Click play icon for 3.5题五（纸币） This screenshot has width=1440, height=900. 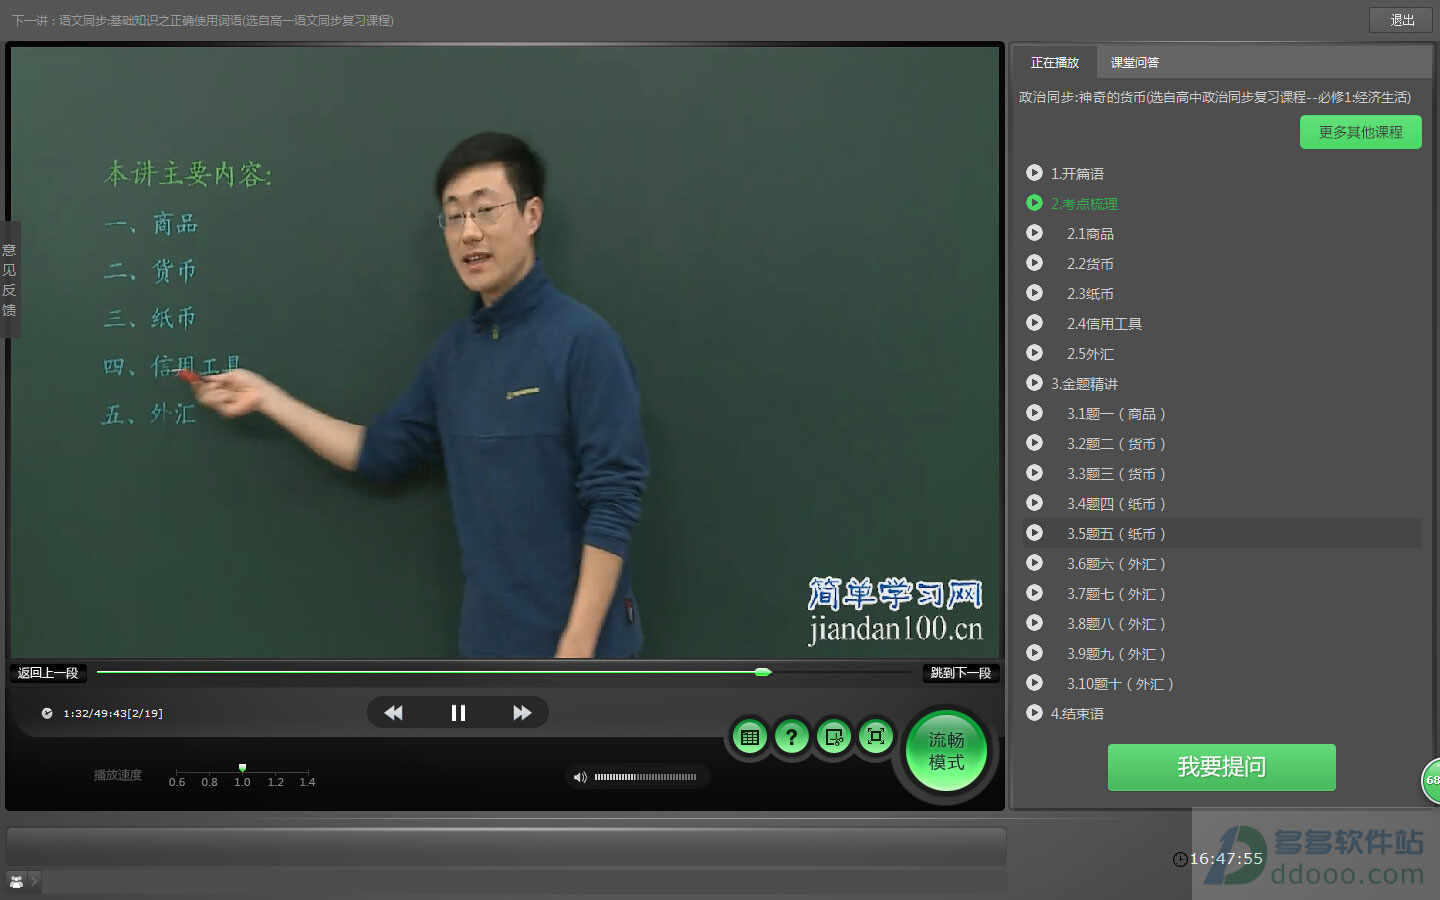tap(1034, 533)
